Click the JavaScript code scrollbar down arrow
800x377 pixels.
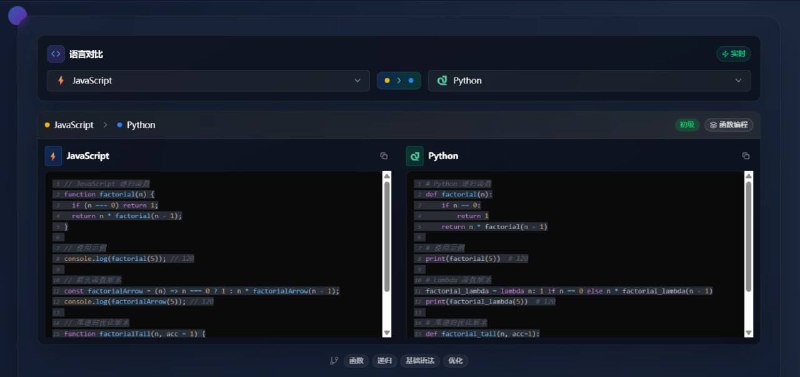pyautogui.click(x=387, y=333)
